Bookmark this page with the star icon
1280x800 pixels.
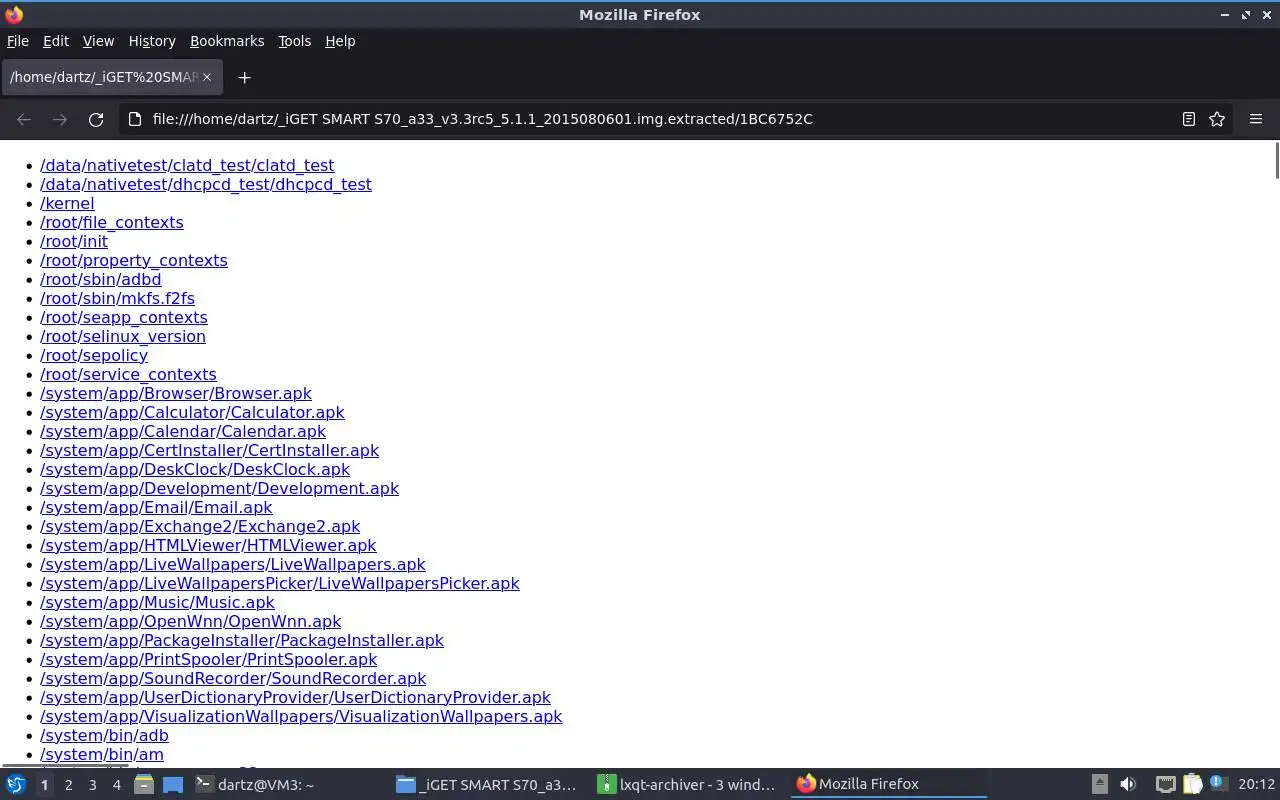tap(1217, 119)
